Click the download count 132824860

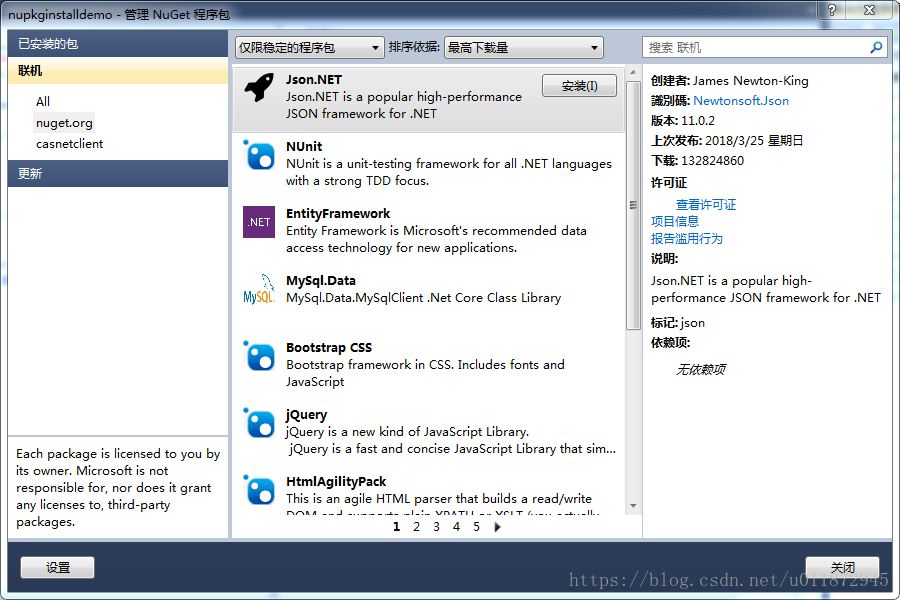712,161
